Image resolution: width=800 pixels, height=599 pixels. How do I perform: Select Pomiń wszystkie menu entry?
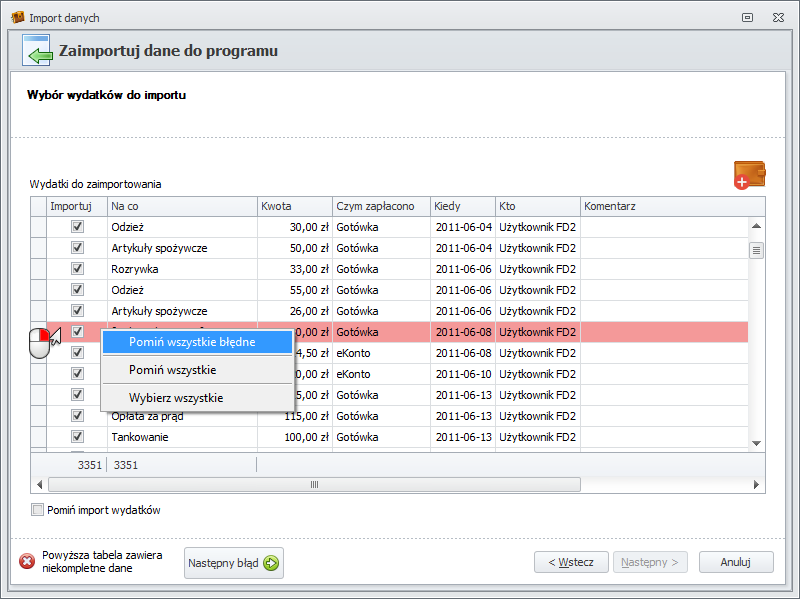click(x=172, y=370)
